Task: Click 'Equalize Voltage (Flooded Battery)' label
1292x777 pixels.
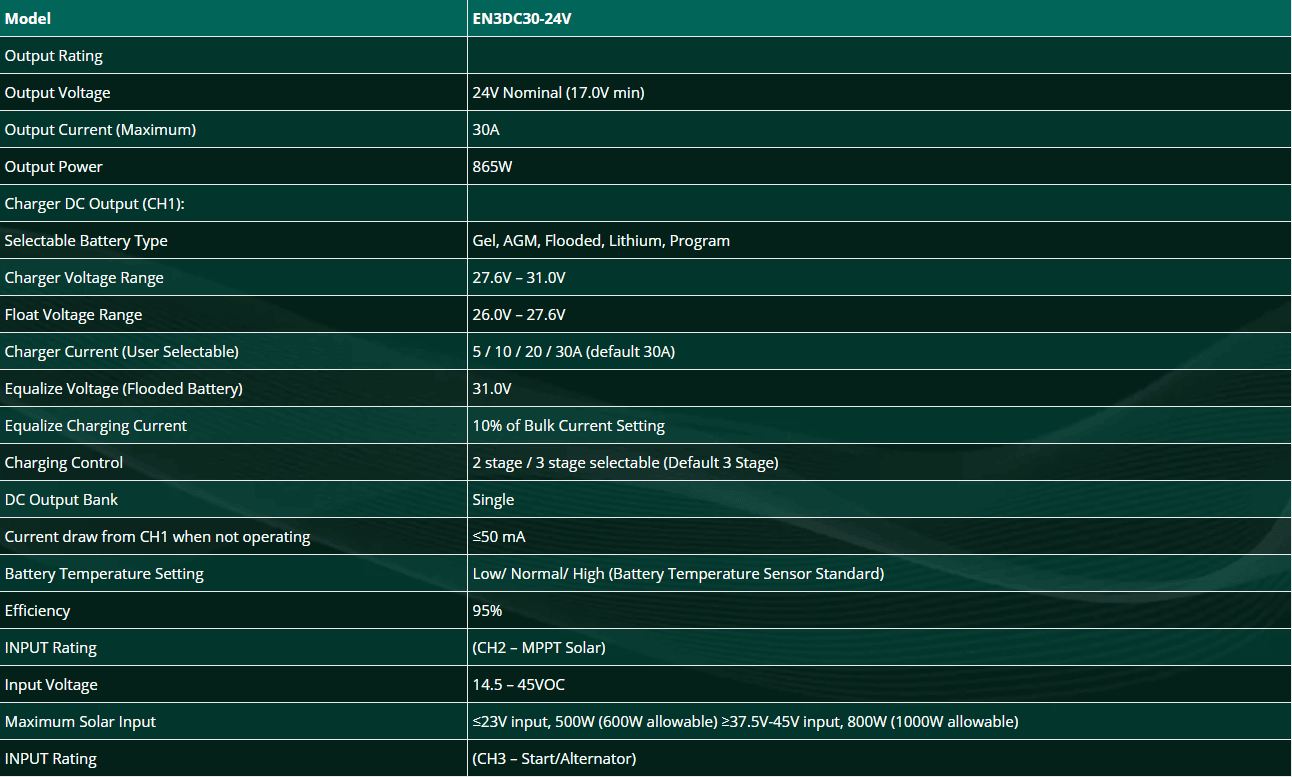Action: point(124,389)
